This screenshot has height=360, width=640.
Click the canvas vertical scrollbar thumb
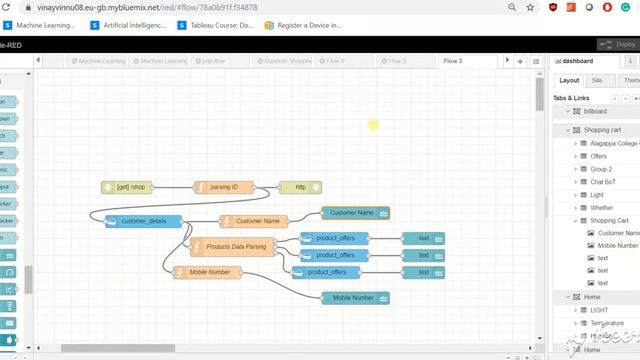[x=540, y=94]
